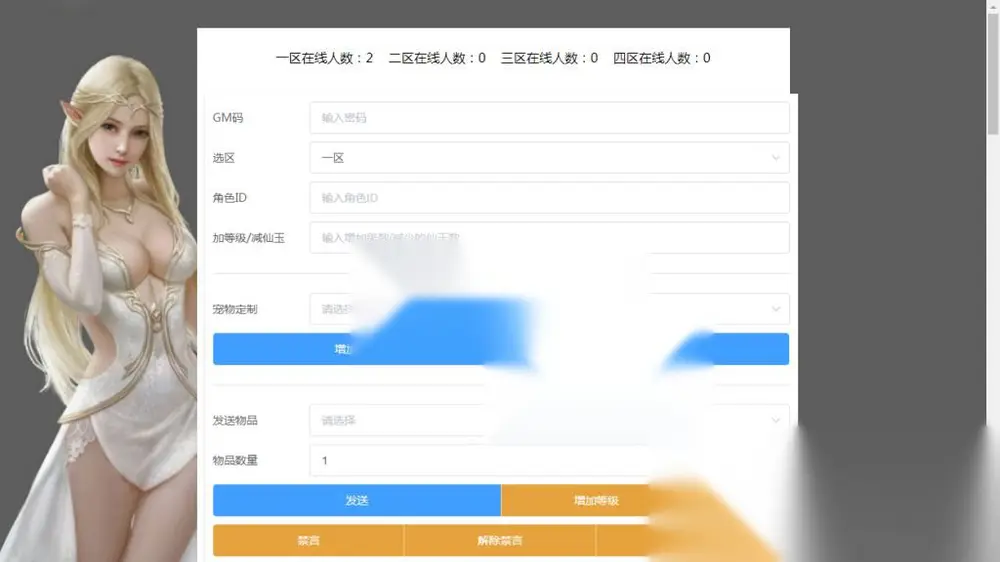The image size is (1000, 562).
Task: Focus the 角色ID input field
Action: tap(549, 198)
